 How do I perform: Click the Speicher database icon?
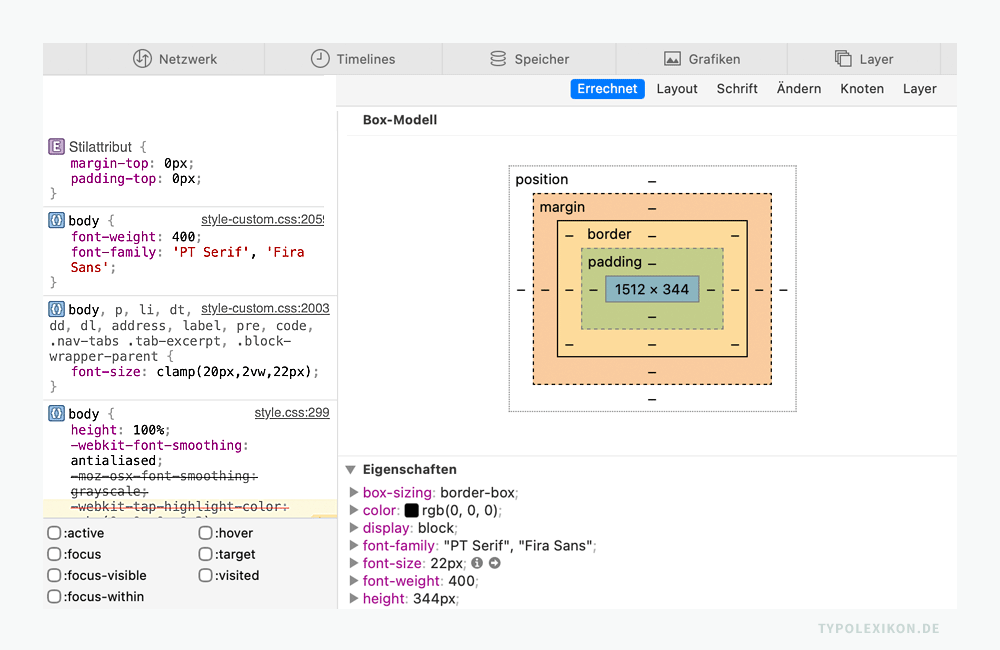(x=498, y=59)
